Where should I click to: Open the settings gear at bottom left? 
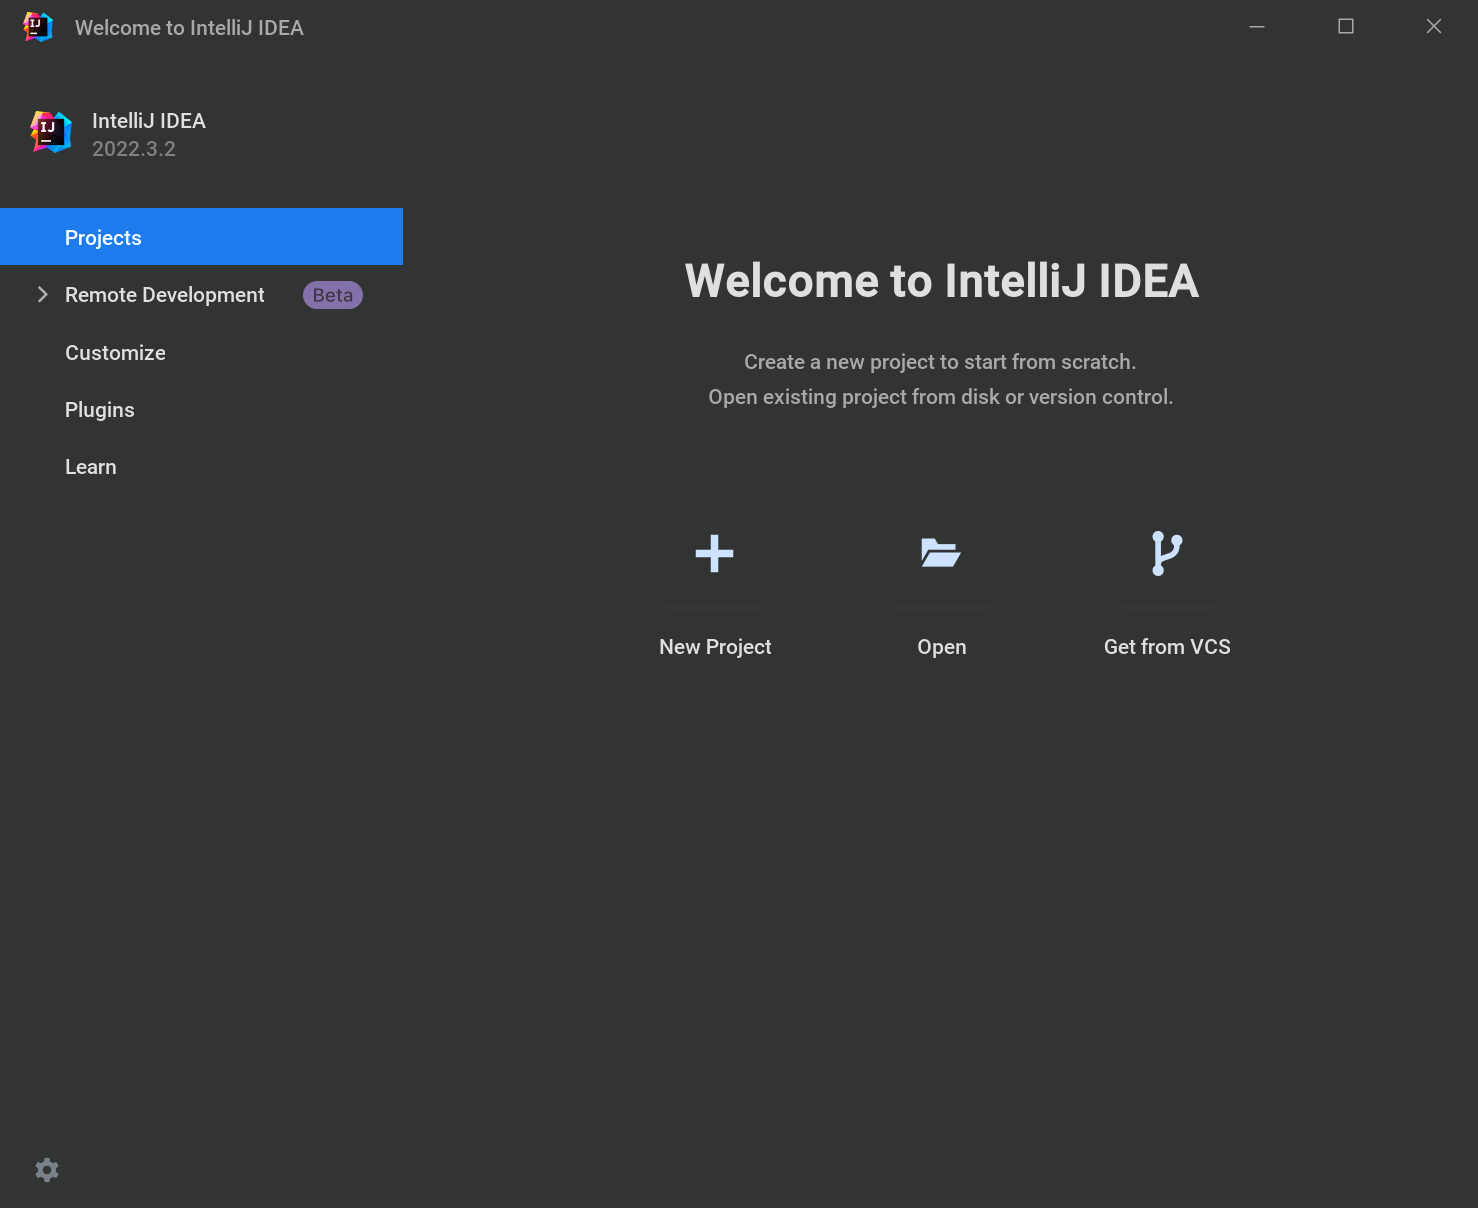(x=47, y=1170)
